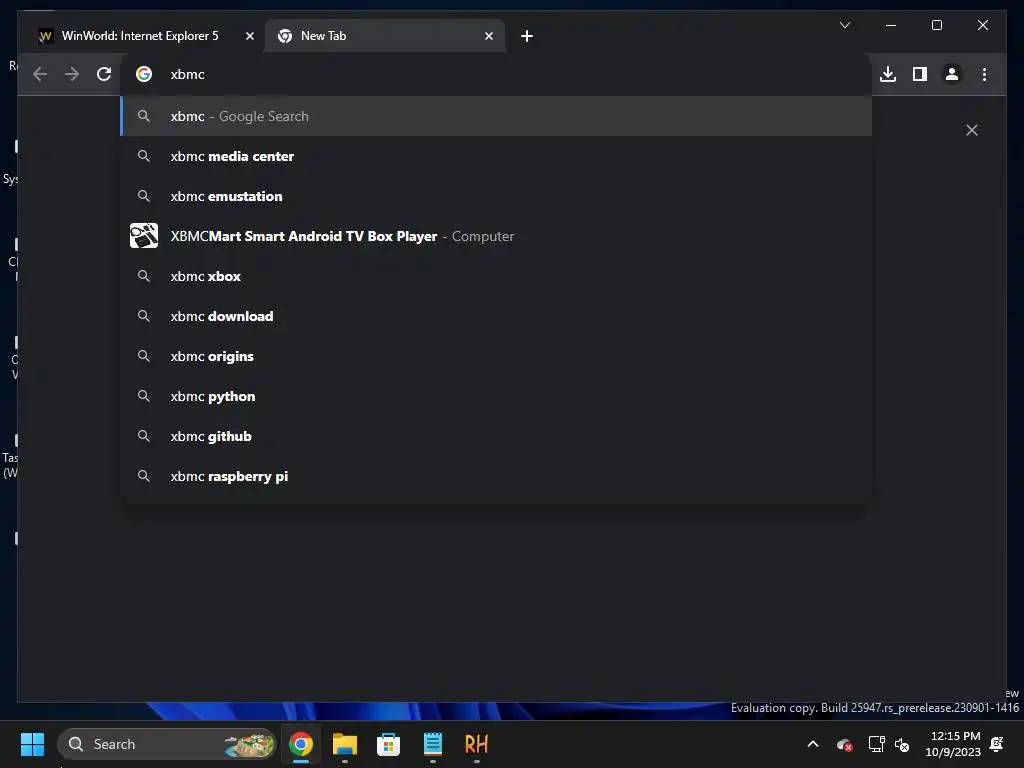Show hidden system tray icons
The width and height of the screenshot is (1024, 768).
pyautogui.click(x=812, y=744)
